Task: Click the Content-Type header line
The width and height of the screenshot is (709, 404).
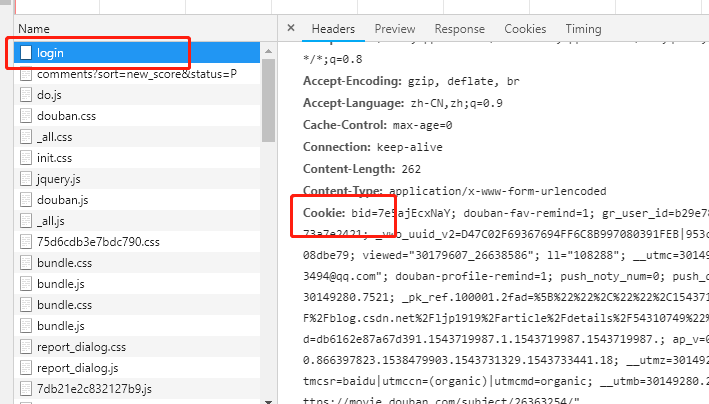Action: pos(454,191)
